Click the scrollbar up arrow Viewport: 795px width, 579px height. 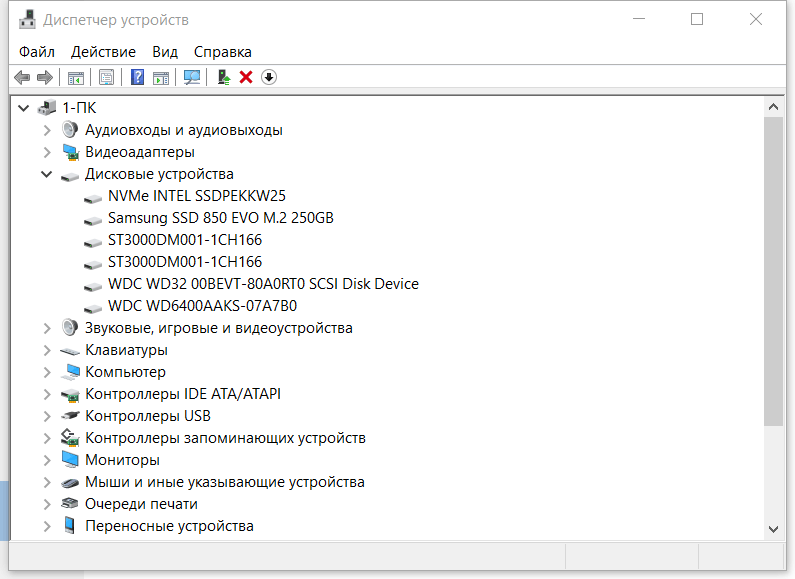tap(773, 107)
